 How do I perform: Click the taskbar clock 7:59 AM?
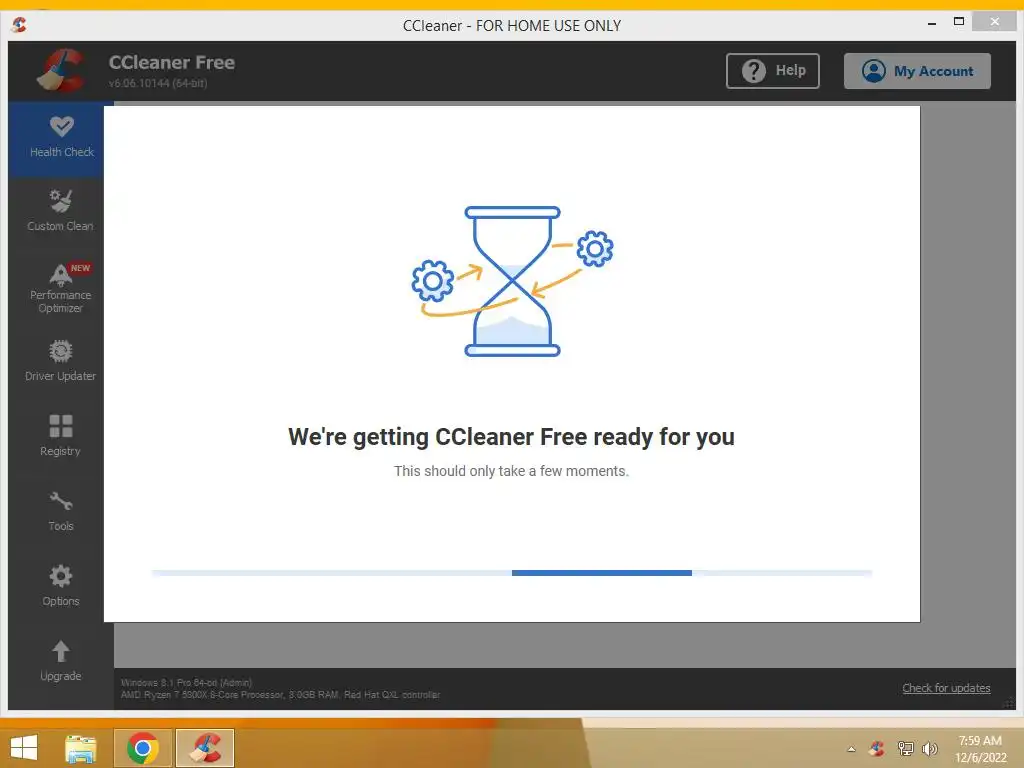980,741
